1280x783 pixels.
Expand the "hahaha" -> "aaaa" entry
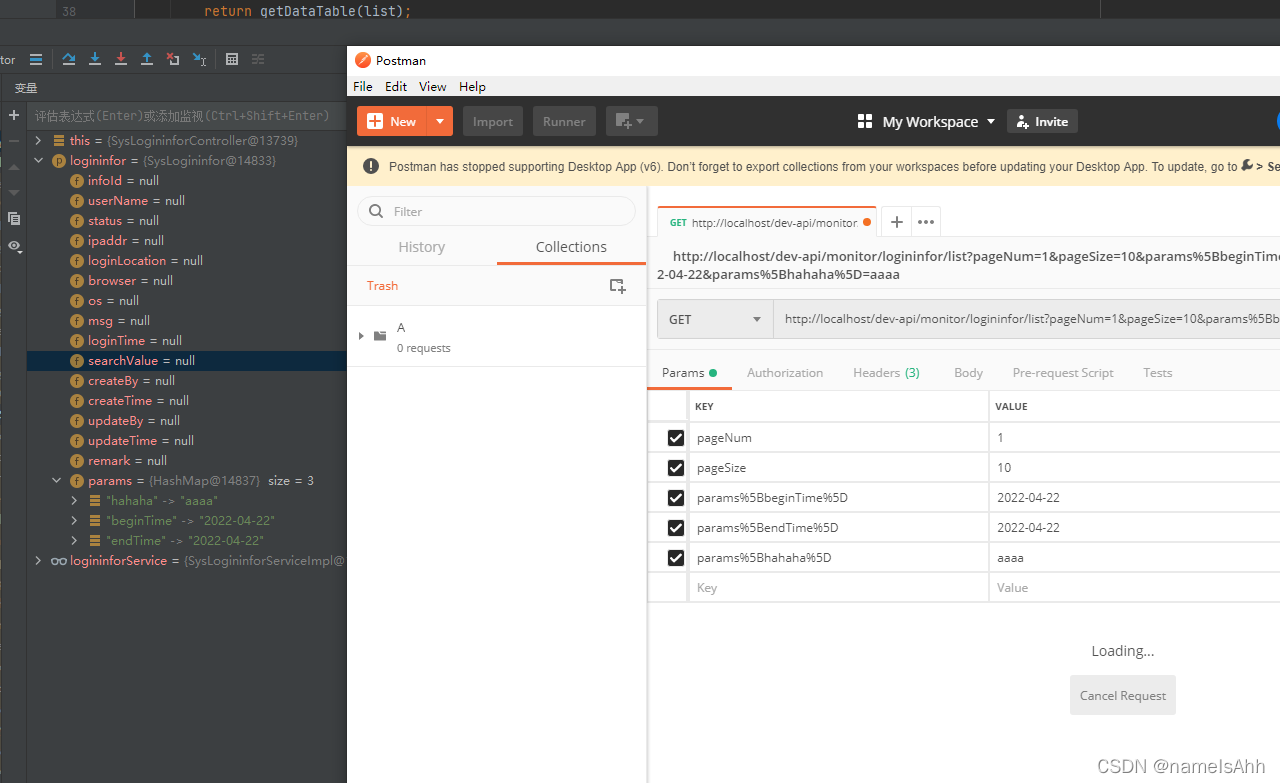click(74, 501)
